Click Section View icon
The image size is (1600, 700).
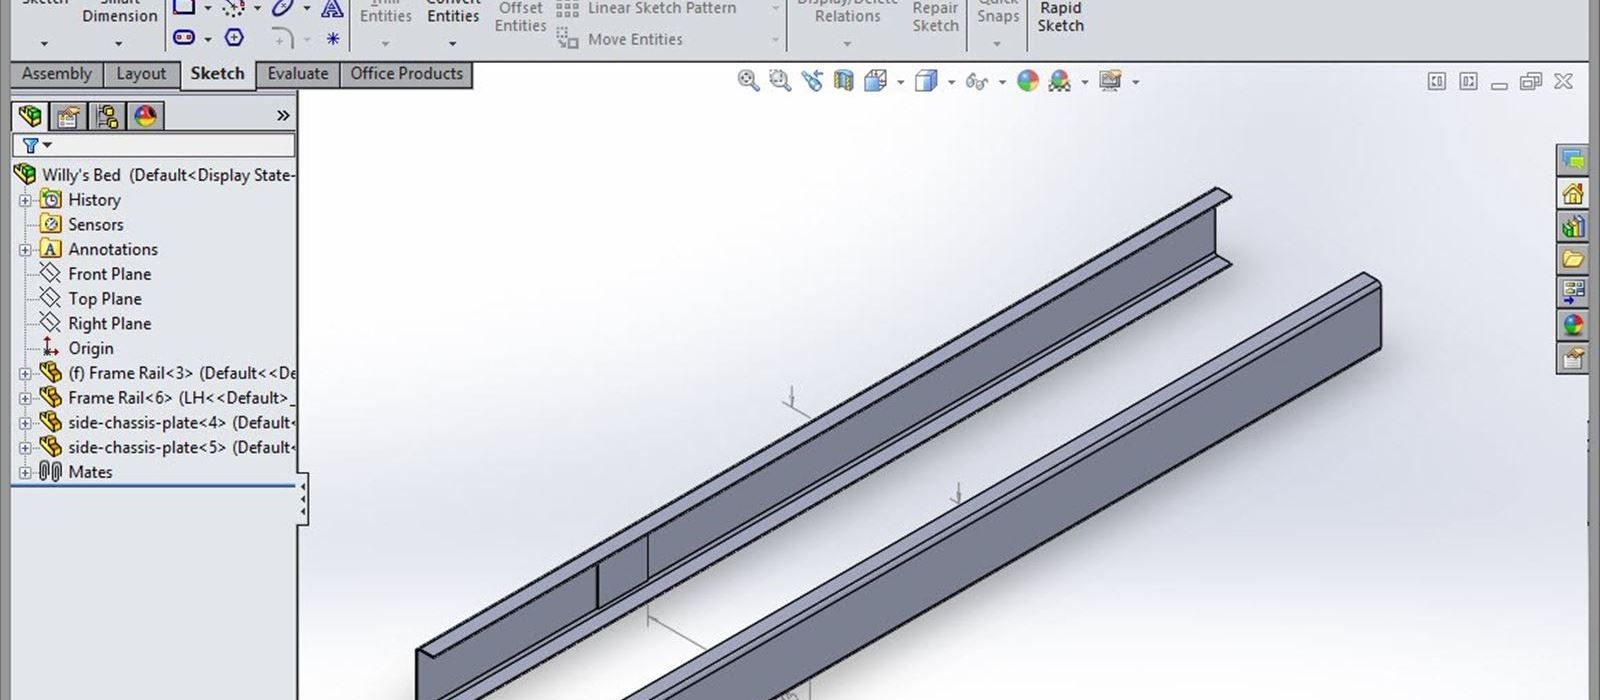tap(844, 81)
